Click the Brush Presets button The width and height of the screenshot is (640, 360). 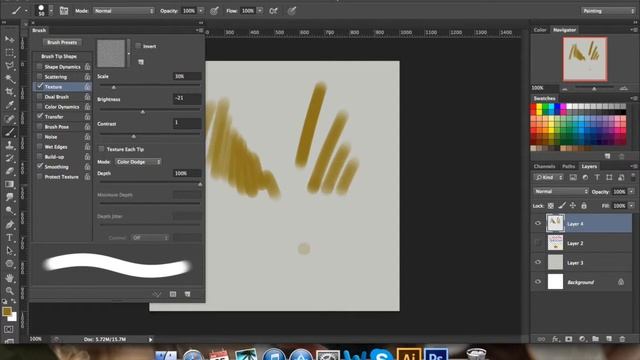62,42
